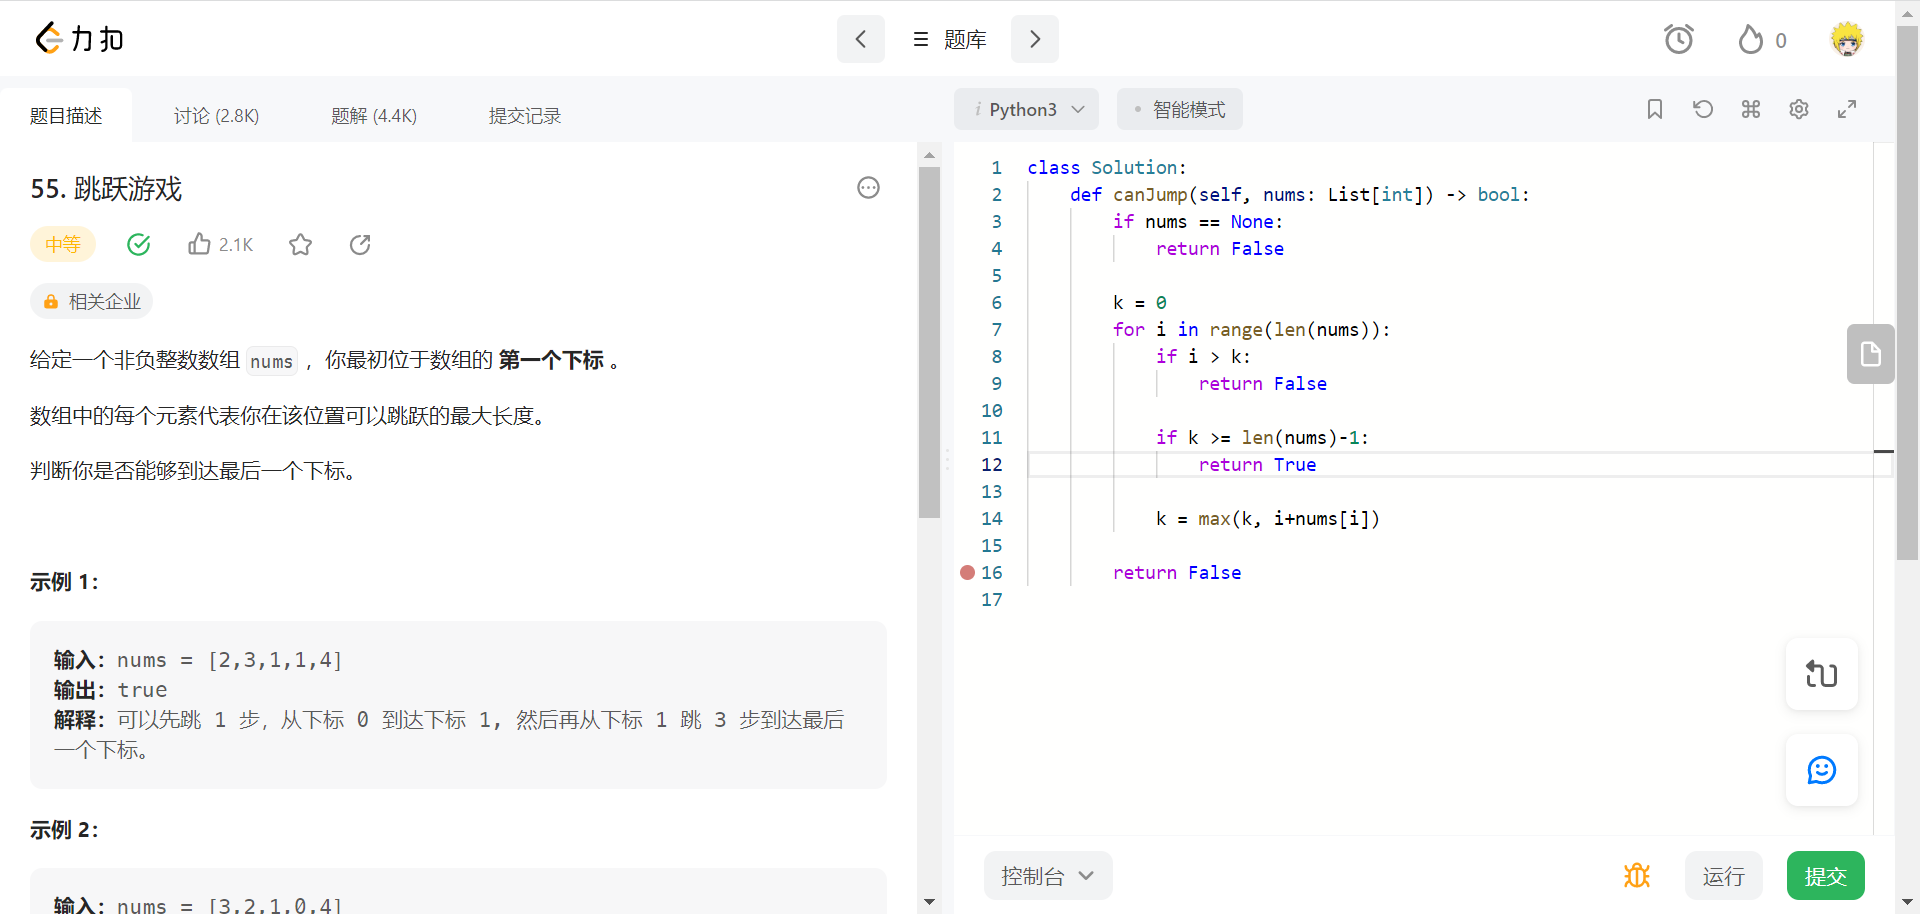
Task: Click code line 'def canJump' signature
Action: pyautogui.click(x=1299, y=194)
